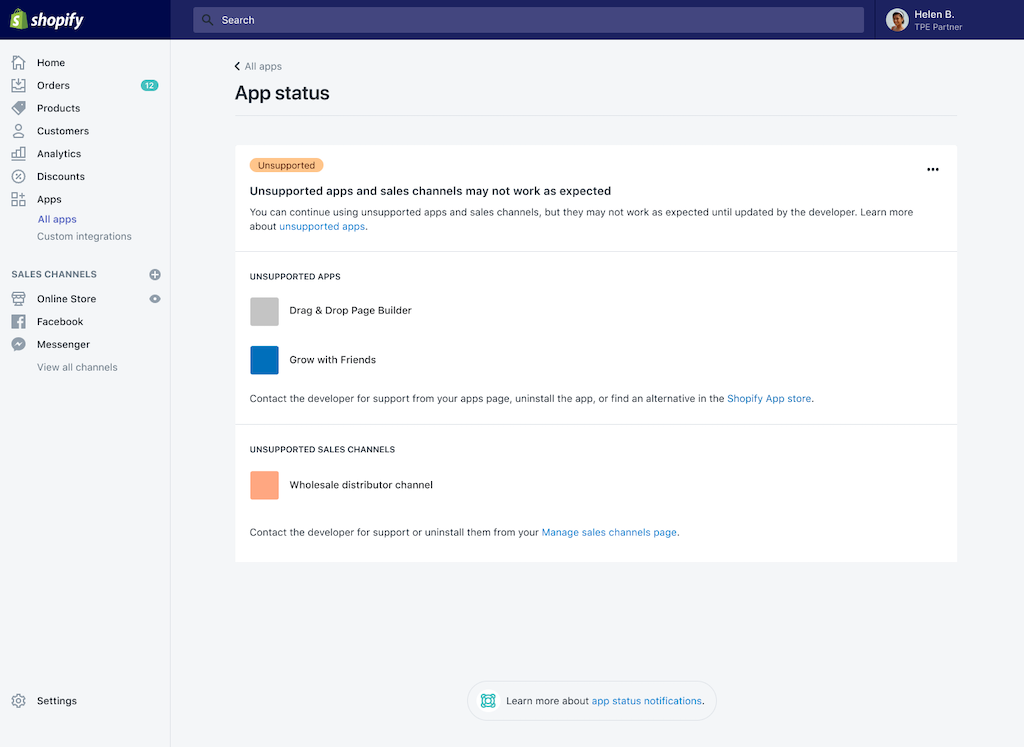Select All apps submenu item
The width and height of the screenshot is (1024, 747).
point(57,220)
